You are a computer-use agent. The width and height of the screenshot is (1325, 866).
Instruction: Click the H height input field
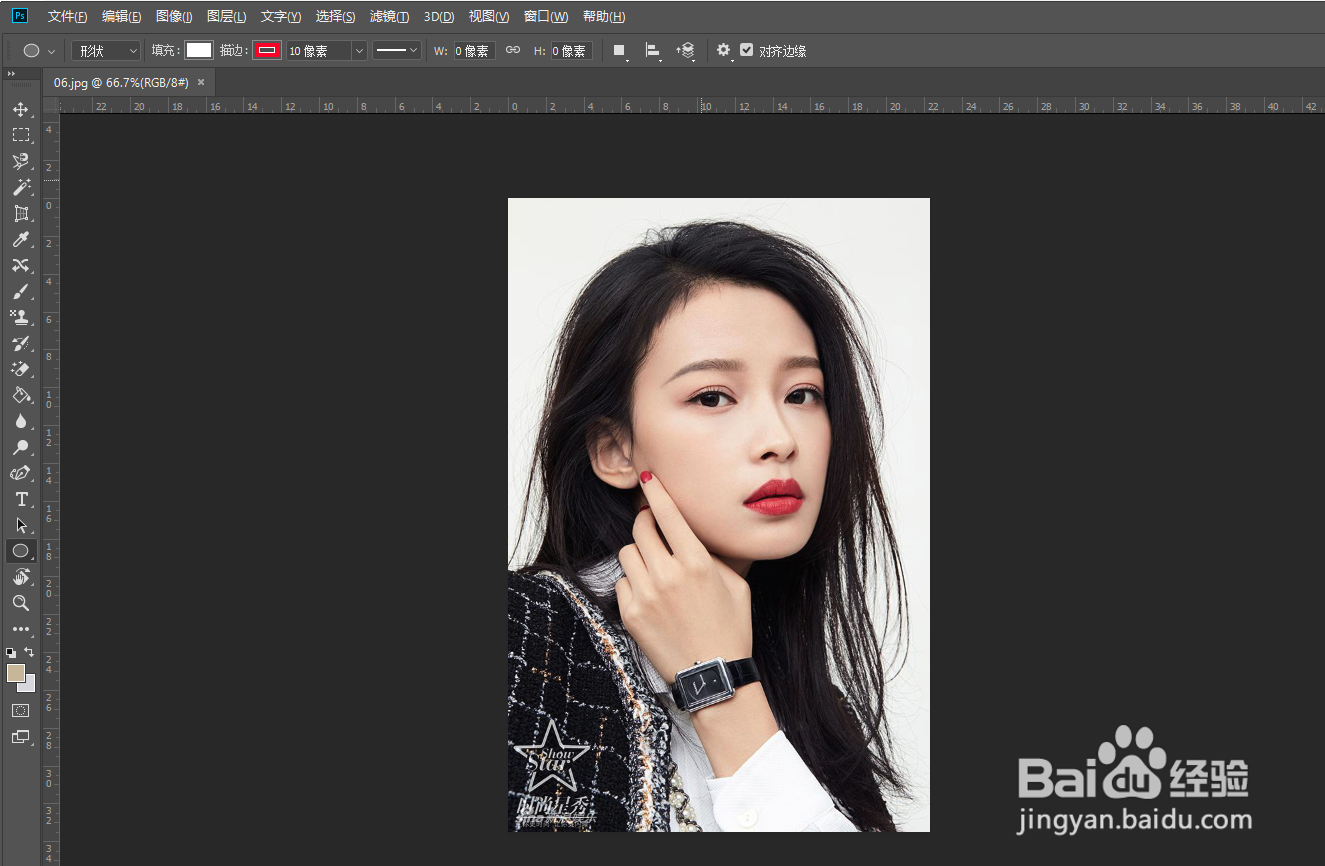[572, 51]
